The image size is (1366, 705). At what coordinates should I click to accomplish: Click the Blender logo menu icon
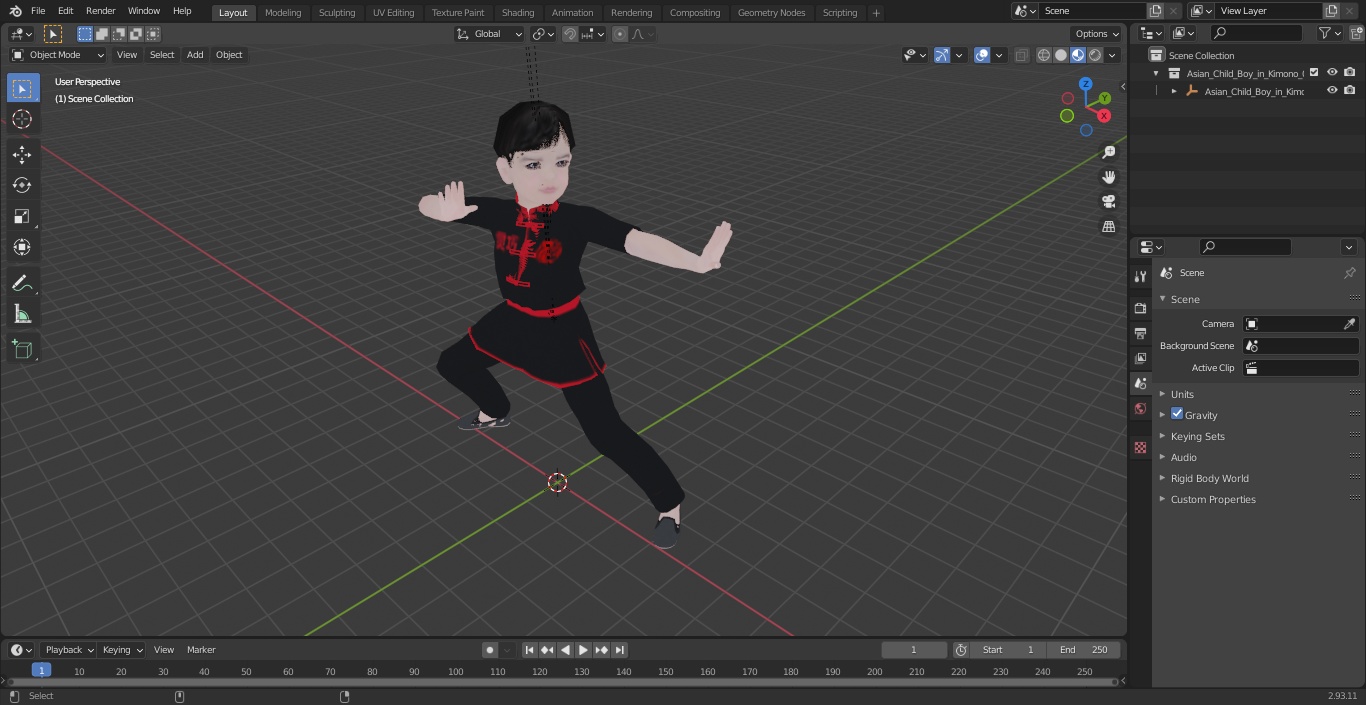[x=15, y=11]
